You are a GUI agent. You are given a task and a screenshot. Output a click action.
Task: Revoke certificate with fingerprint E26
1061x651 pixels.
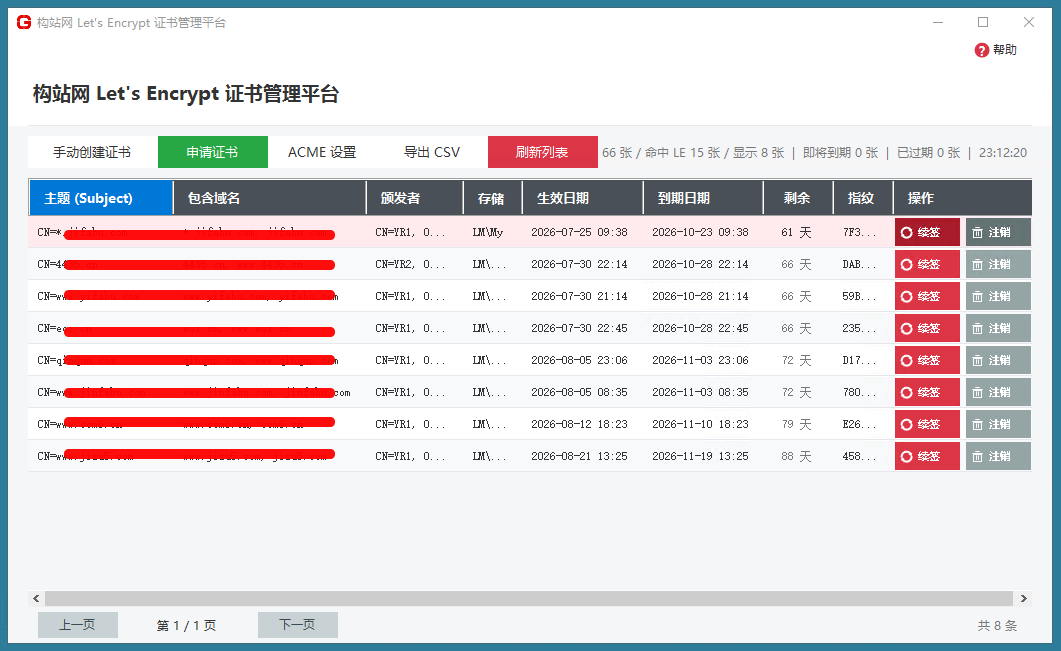998,424
